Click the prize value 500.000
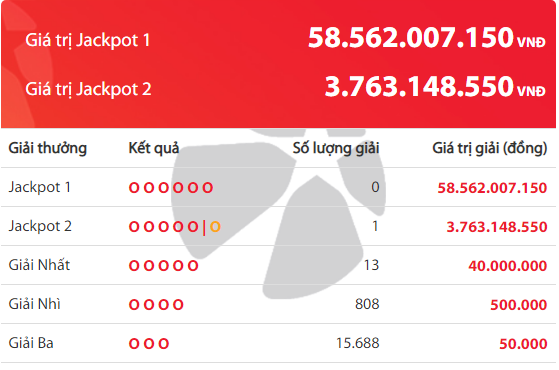This screenshot has height=370, width=559. tap(519, 305)
